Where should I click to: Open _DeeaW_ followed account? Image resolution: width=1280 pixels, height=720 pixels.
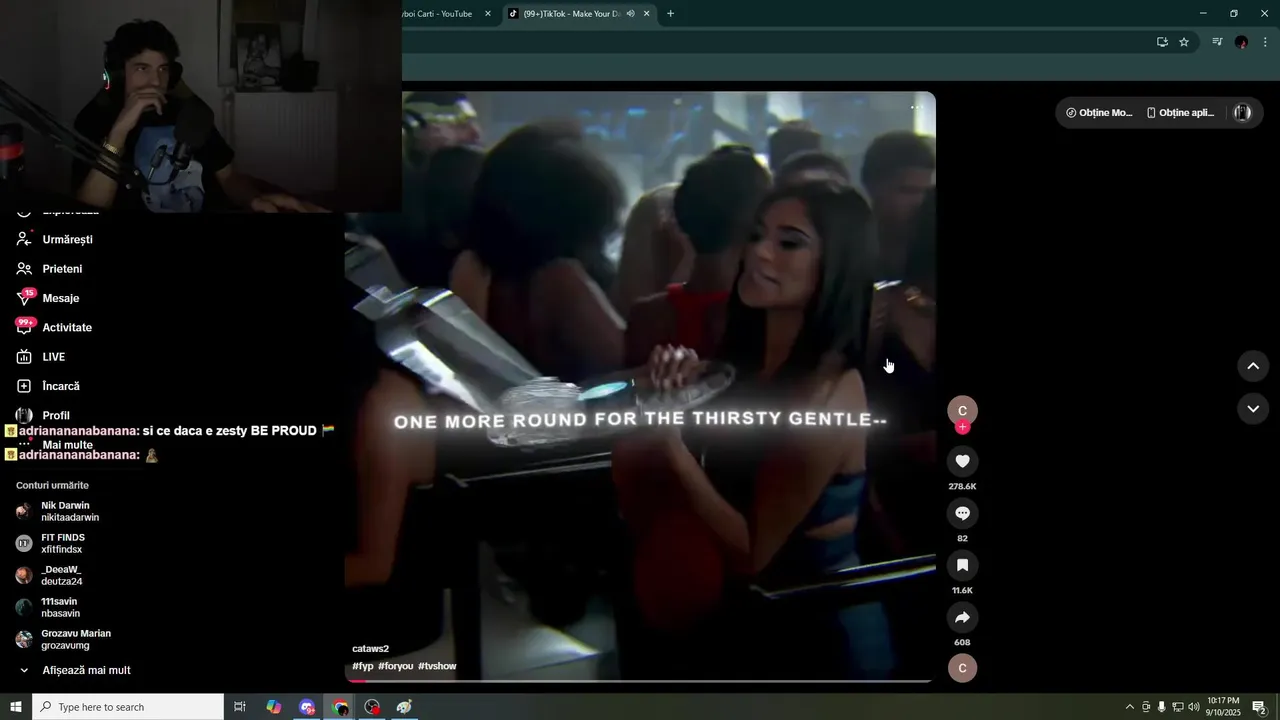click(x=60, y=575)
